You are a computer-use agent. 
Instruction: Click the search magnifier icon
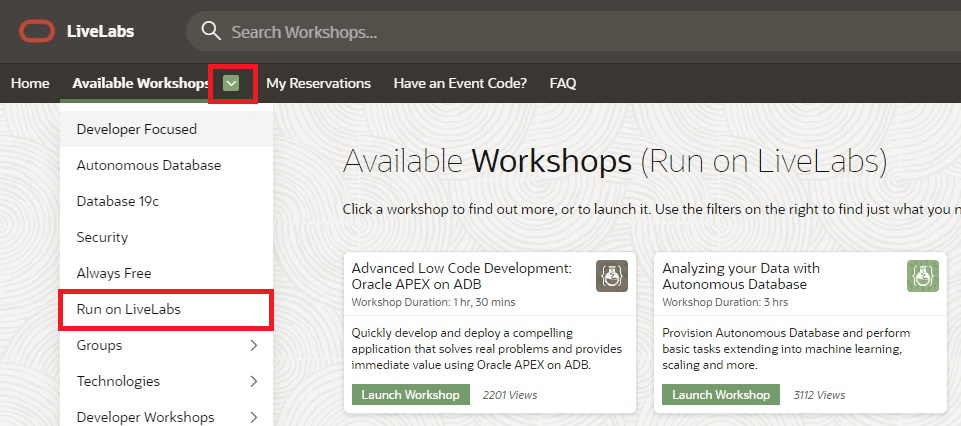click(210, 31)
